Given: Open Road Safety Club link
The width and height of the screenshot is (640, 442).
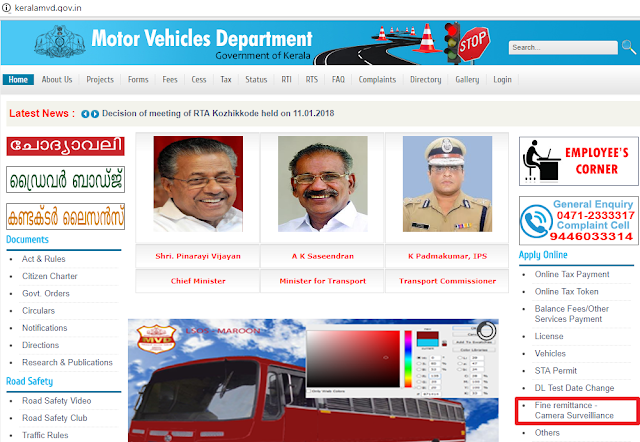Looking at the screenshot, I should (x=55, y=418).
